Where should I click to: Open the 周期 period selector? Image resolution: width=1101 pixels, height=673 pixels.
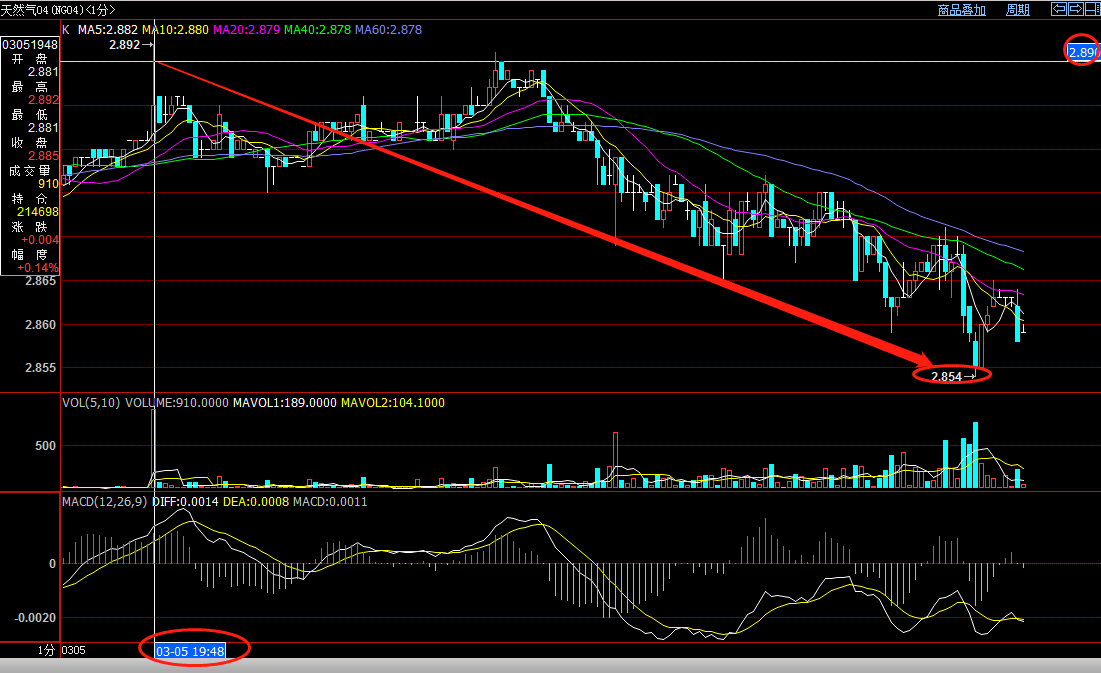1017,10
